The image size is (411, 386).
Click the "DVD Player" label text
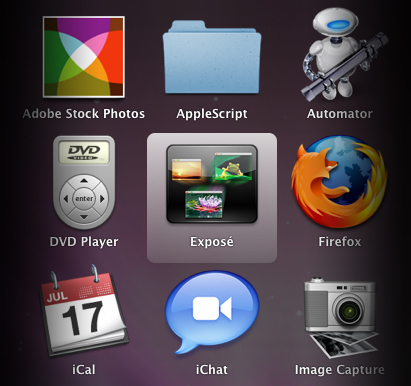tap(84, 242)
